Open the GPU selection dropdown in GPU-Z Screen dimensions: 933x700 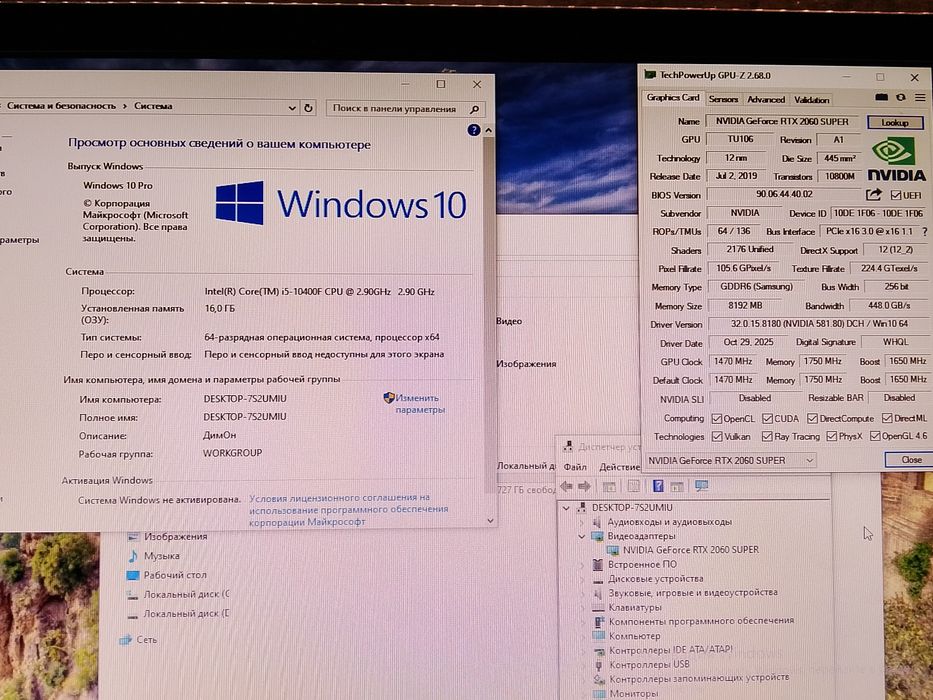730,461
